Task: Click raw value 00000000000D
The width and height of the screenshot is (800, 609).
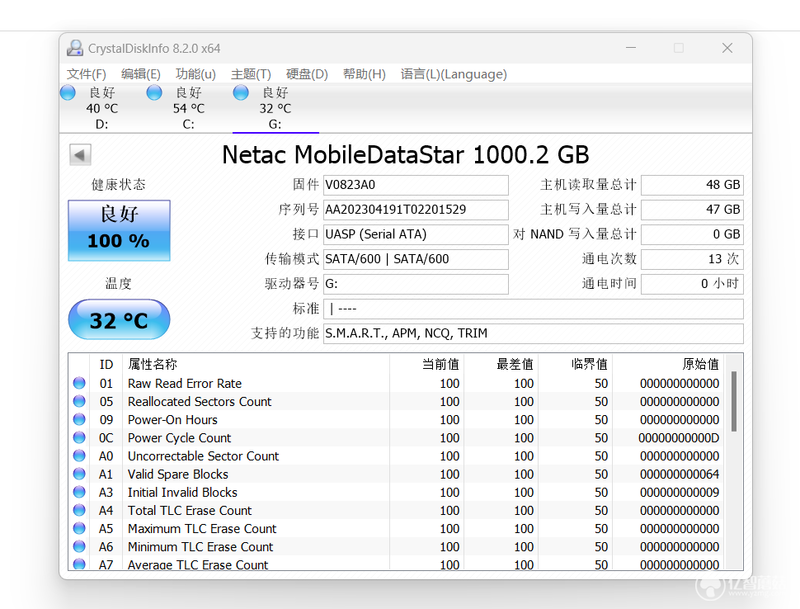Action: 679,438
